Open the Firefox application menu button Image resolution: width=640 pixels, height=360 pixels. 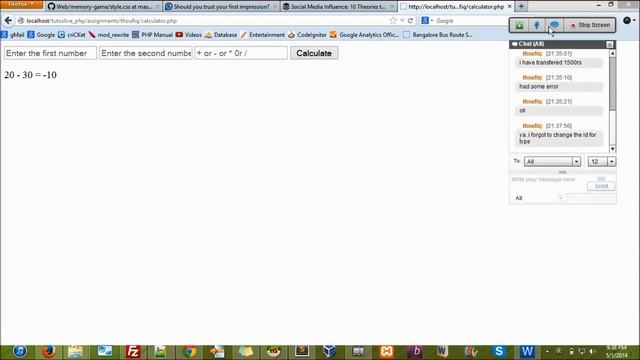[x=21, y=4]
